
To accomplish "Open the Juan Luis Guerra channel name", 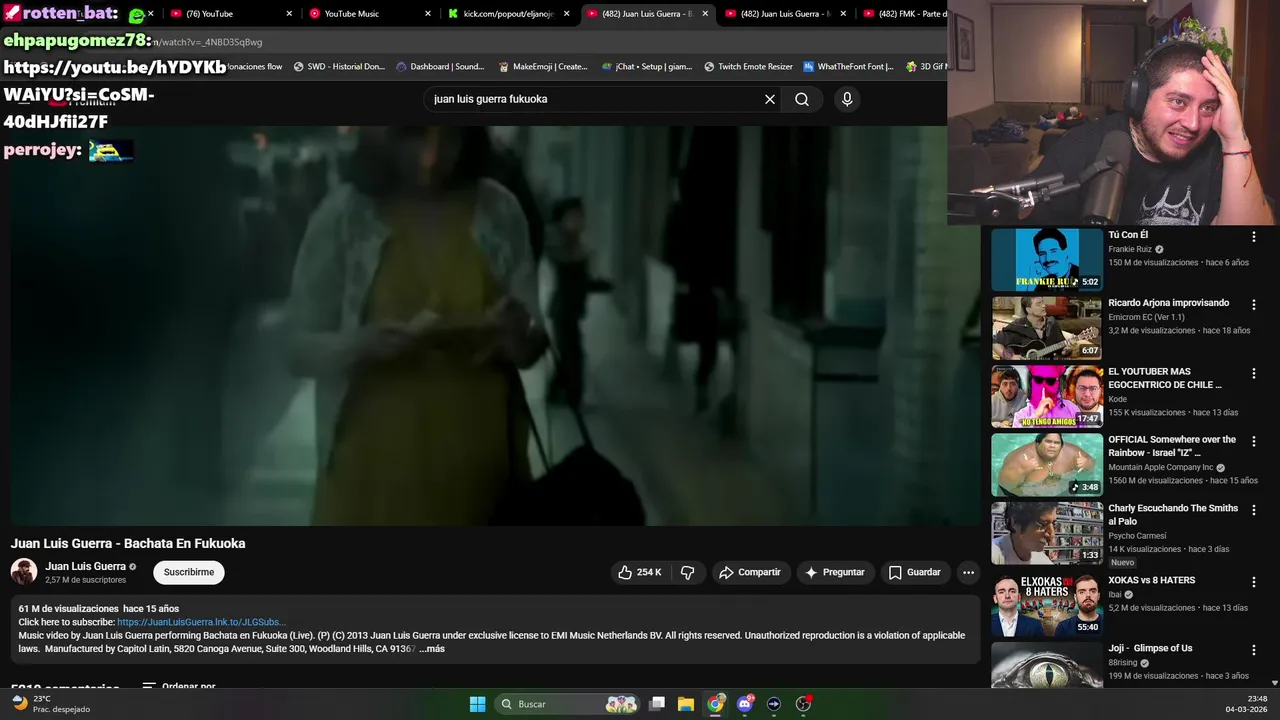I will tap(85, 566).
